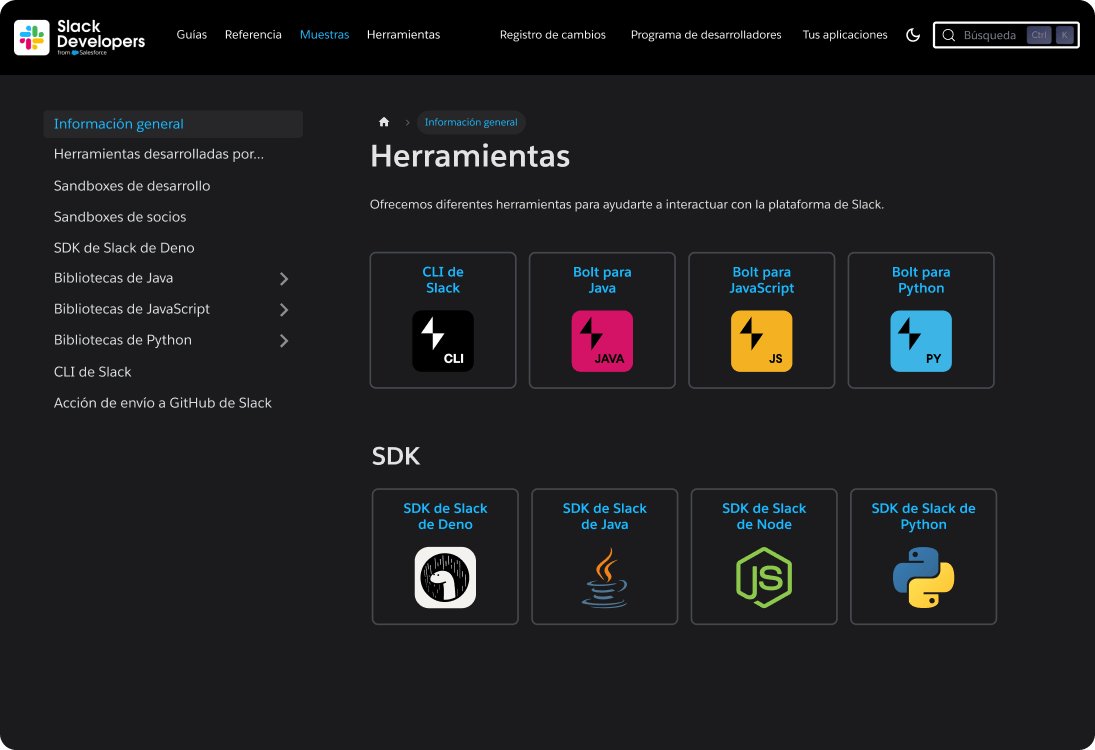Expand Bibliotecas de Python sidebar section

284,341
